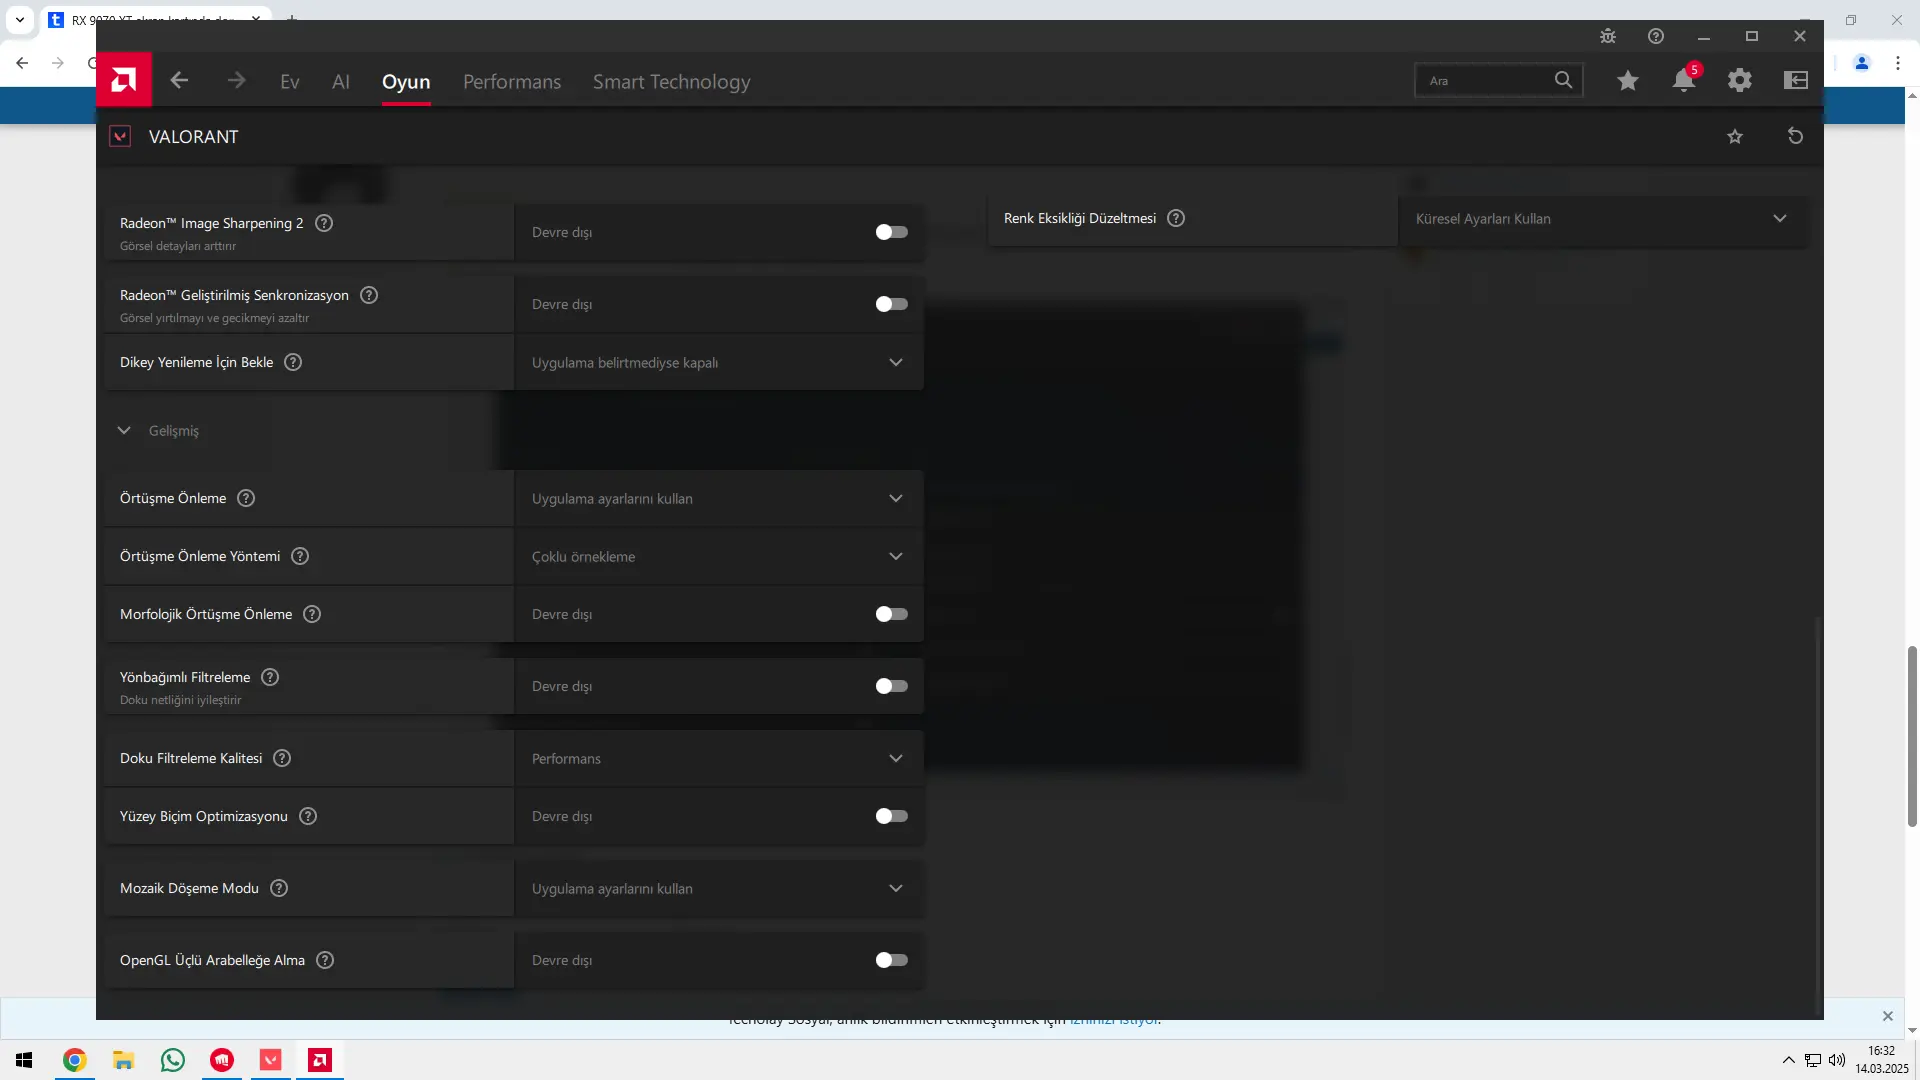This screenshot has height=1080, width=1920.
Task: Show help for Yönbağımlı Filtreleme
Action: pyautogui.click(x=270, y=677)
